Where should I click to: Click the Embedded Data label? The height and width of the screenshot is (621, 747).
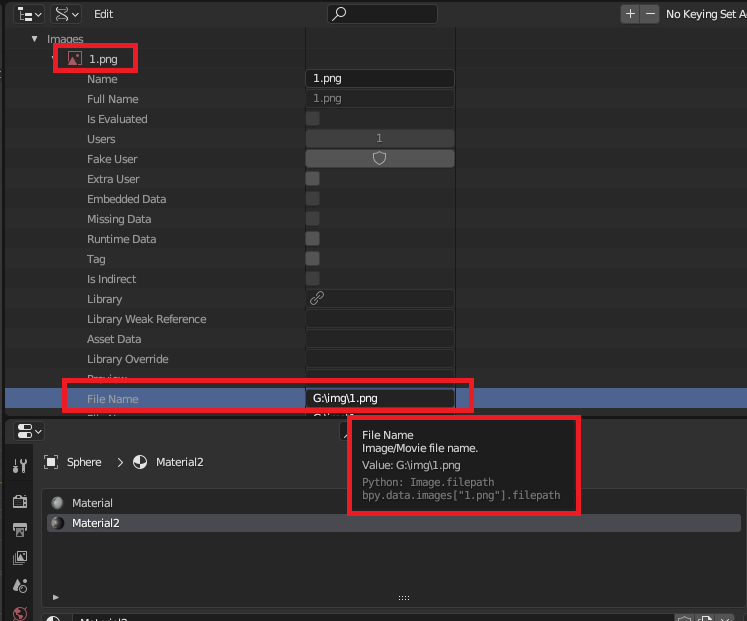[126, 199]
